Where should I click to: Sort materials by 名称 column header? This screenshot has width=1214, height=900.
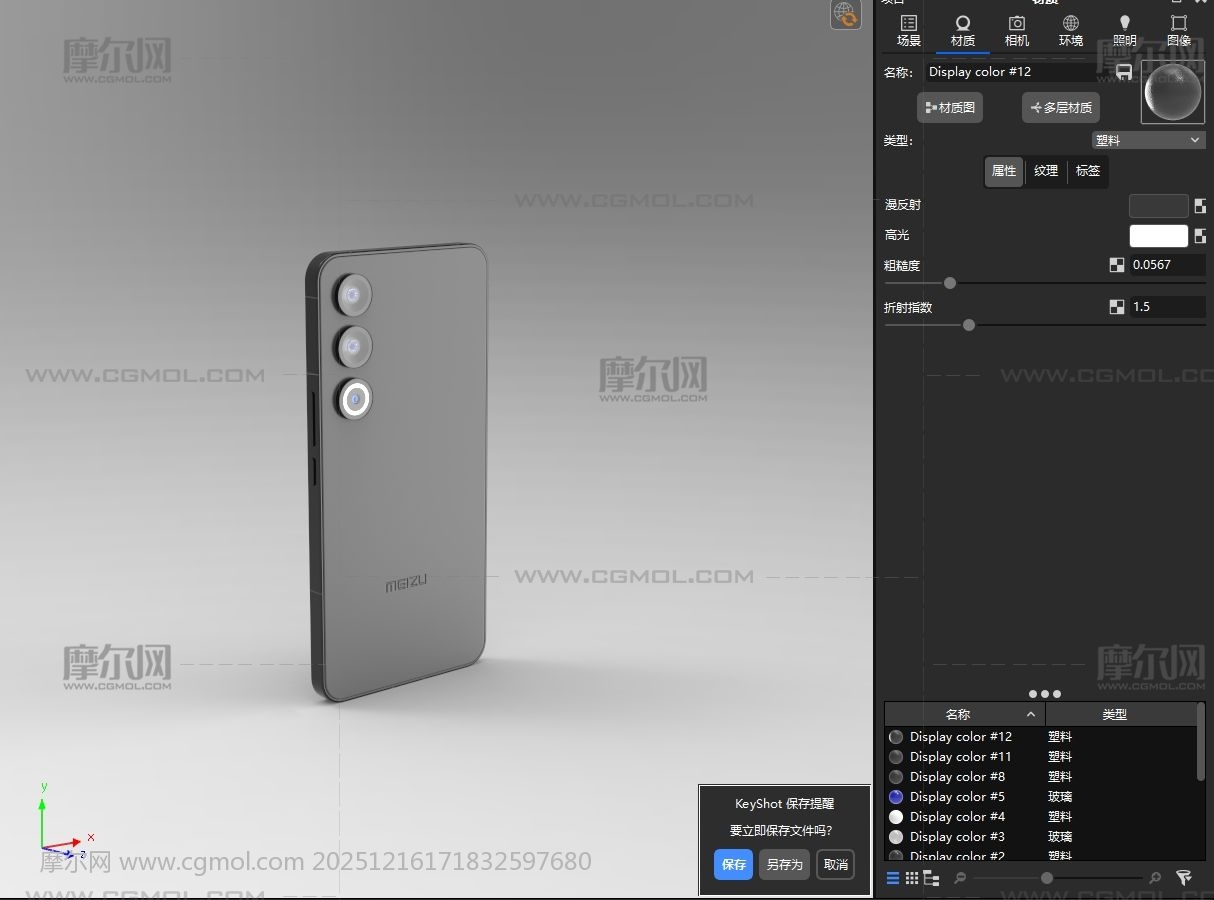[958, 714]
